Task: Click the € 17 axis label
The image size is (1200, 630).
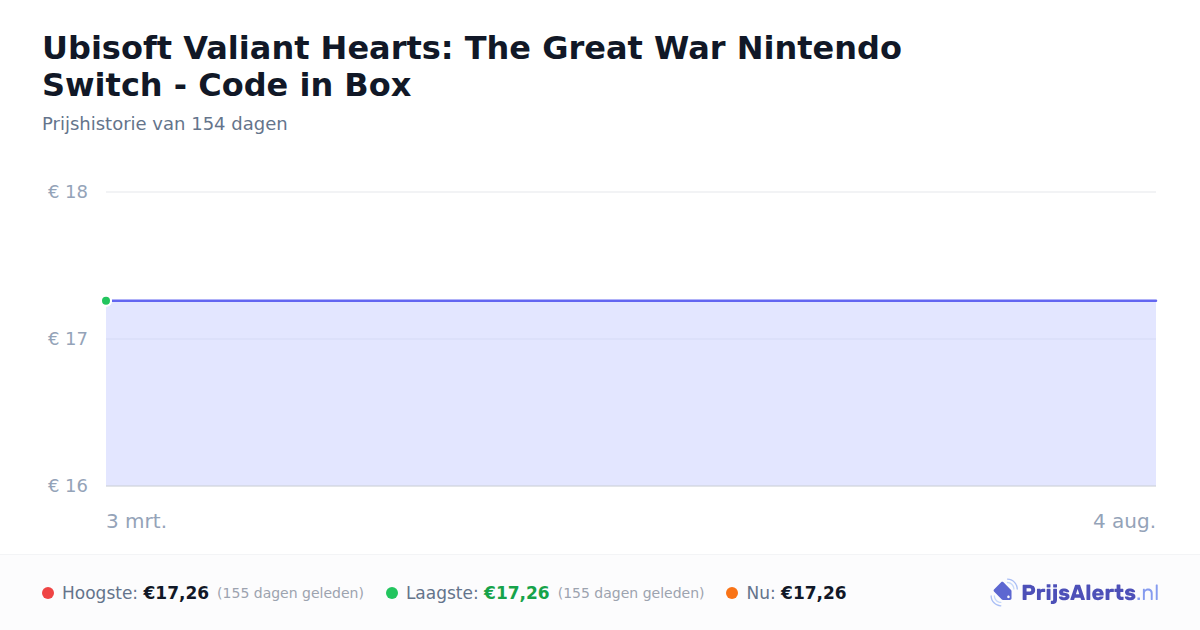Action: point(68,339)
